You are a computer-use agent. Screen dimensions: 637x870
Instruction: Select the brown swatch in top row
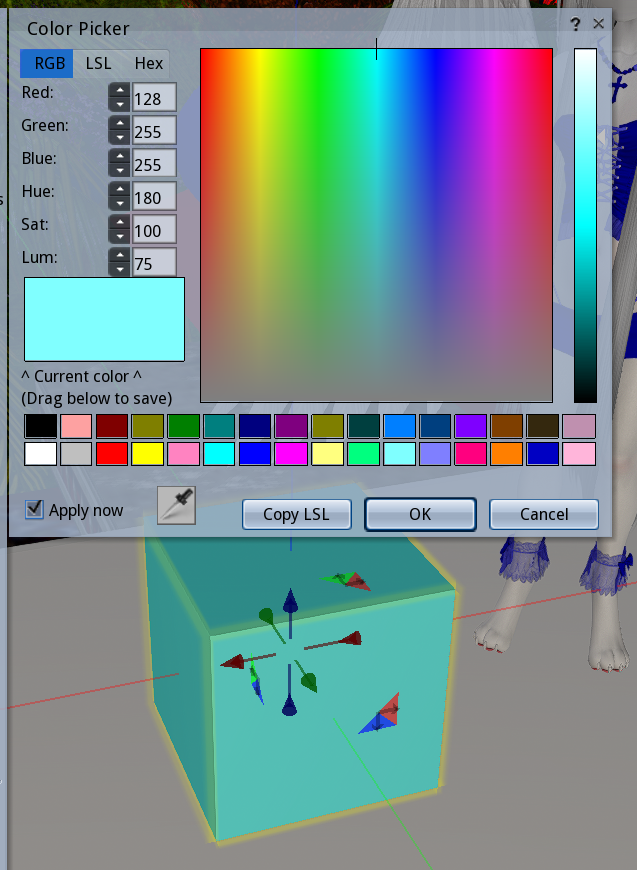pyautogui.click(x=507, y=426)
